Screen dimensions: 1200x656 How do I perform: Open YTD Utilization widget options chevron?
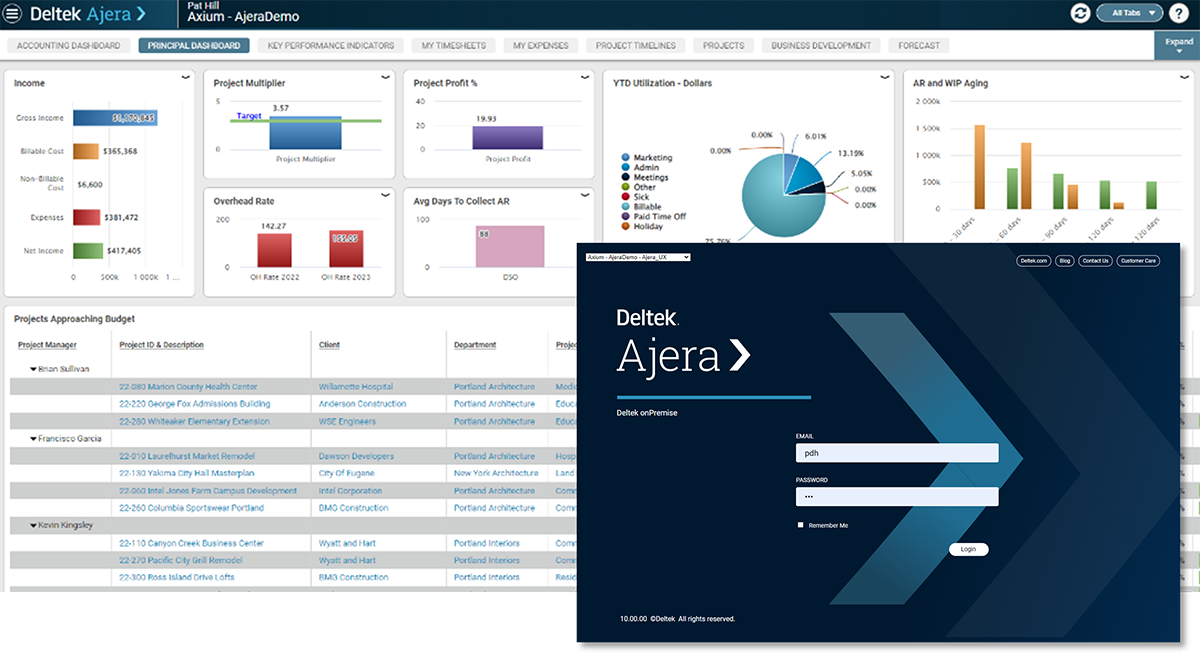click(884, 78)
